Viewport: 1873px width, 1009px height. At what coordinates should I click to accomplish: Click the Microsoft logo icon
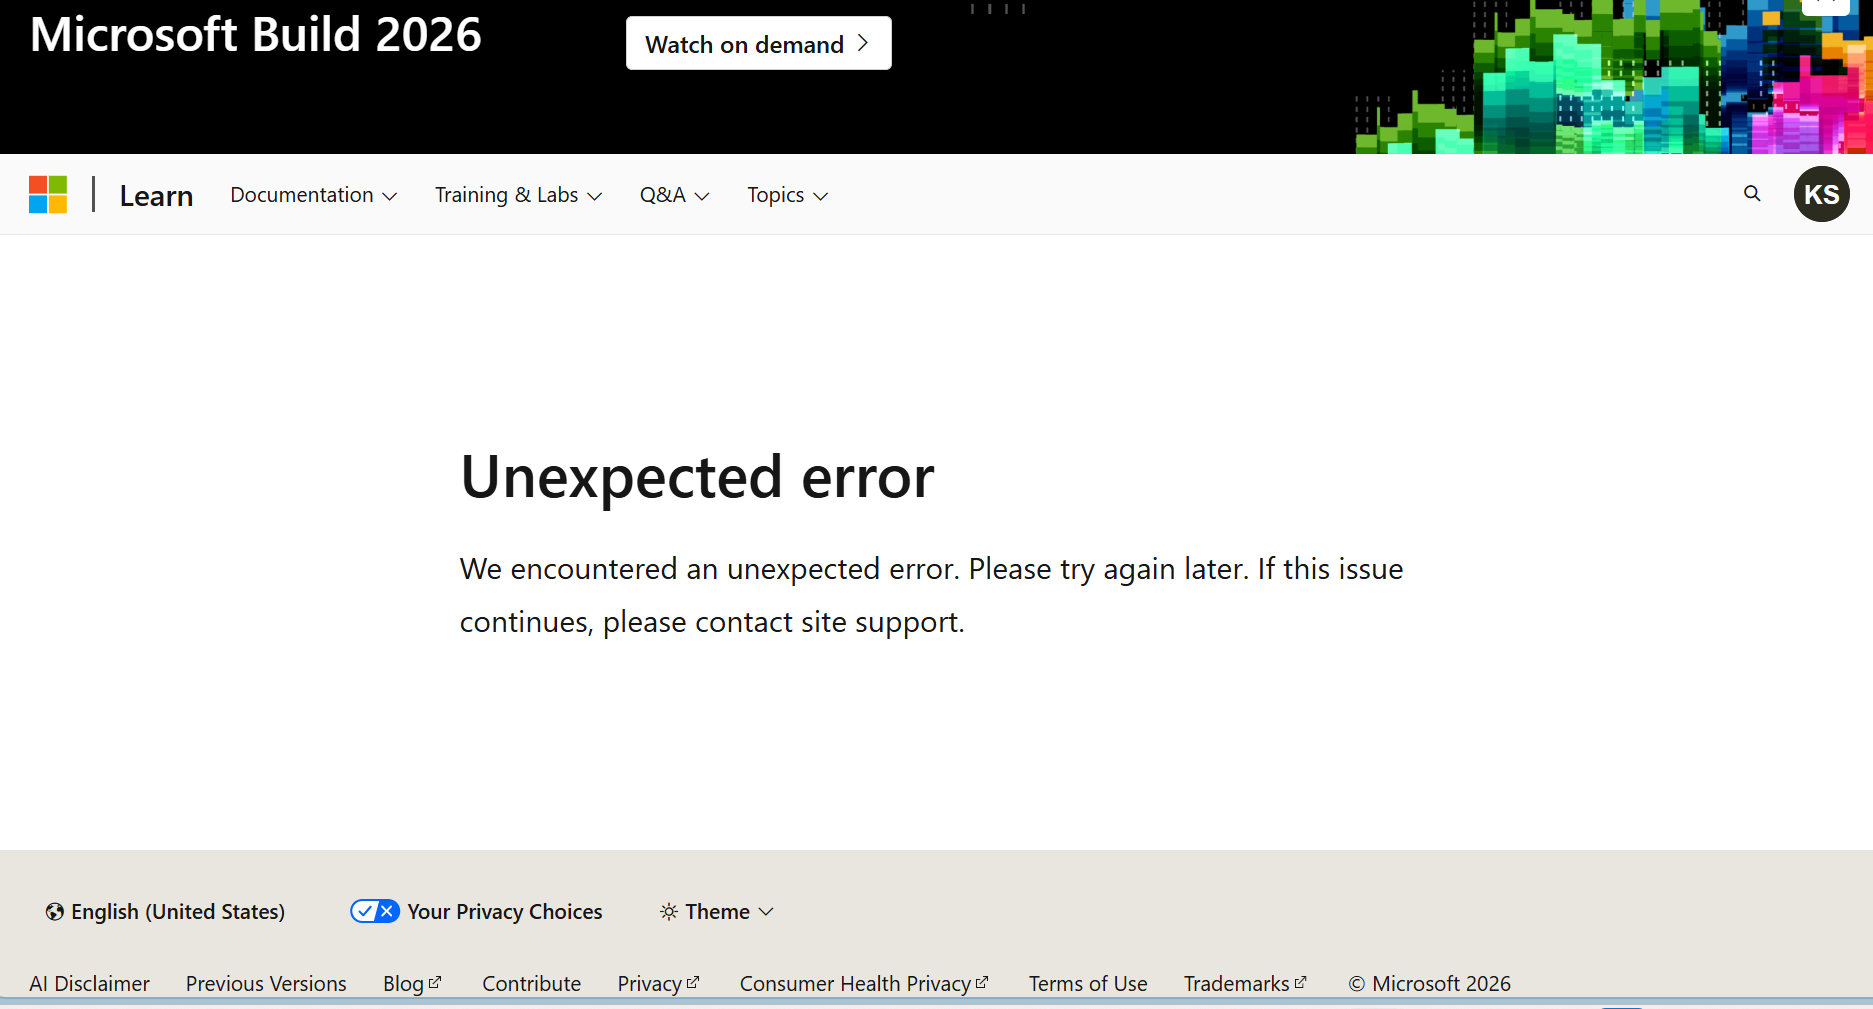pyautogui.click(x=48, y=194)
